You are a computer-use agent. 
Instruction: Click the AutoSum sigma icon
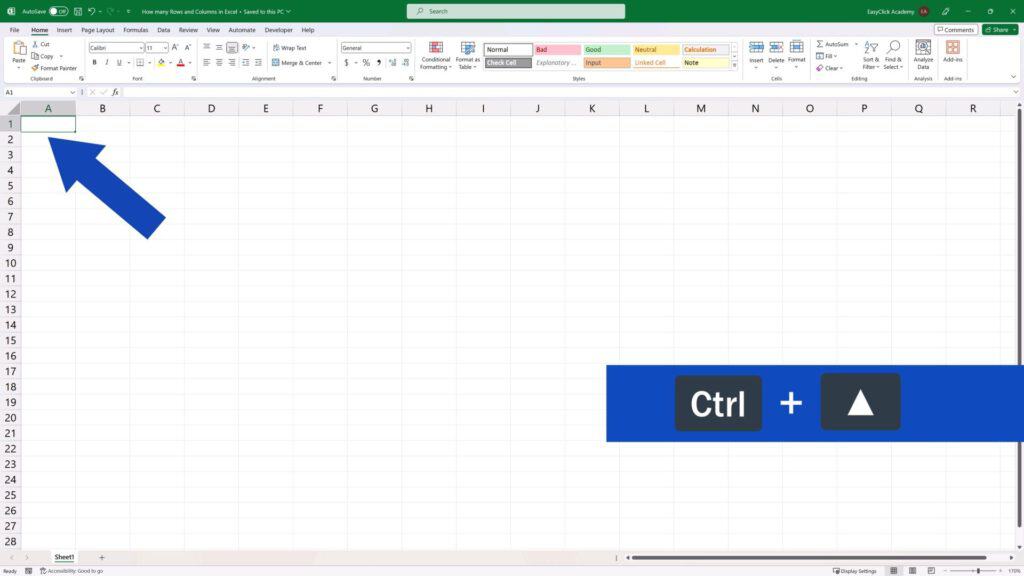(820, 44)
